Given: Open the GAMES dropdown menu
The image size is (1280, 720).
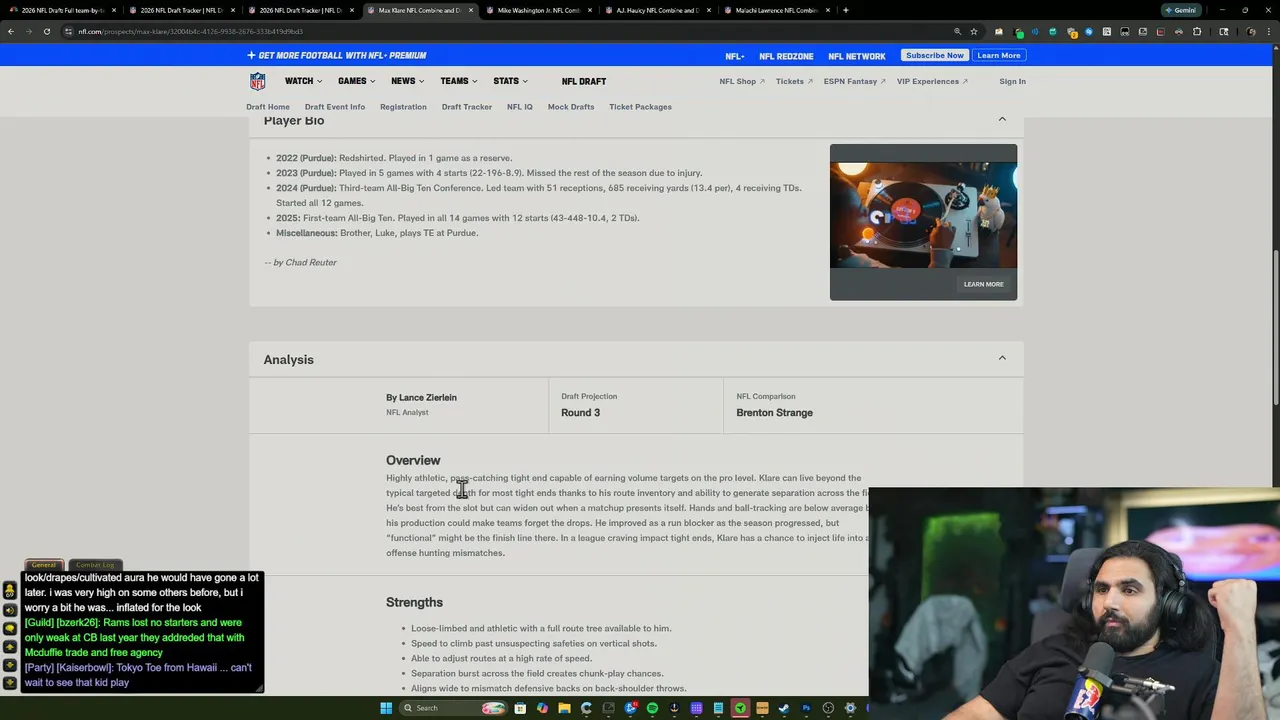Looking at the screenshot, I should point(356,81).
